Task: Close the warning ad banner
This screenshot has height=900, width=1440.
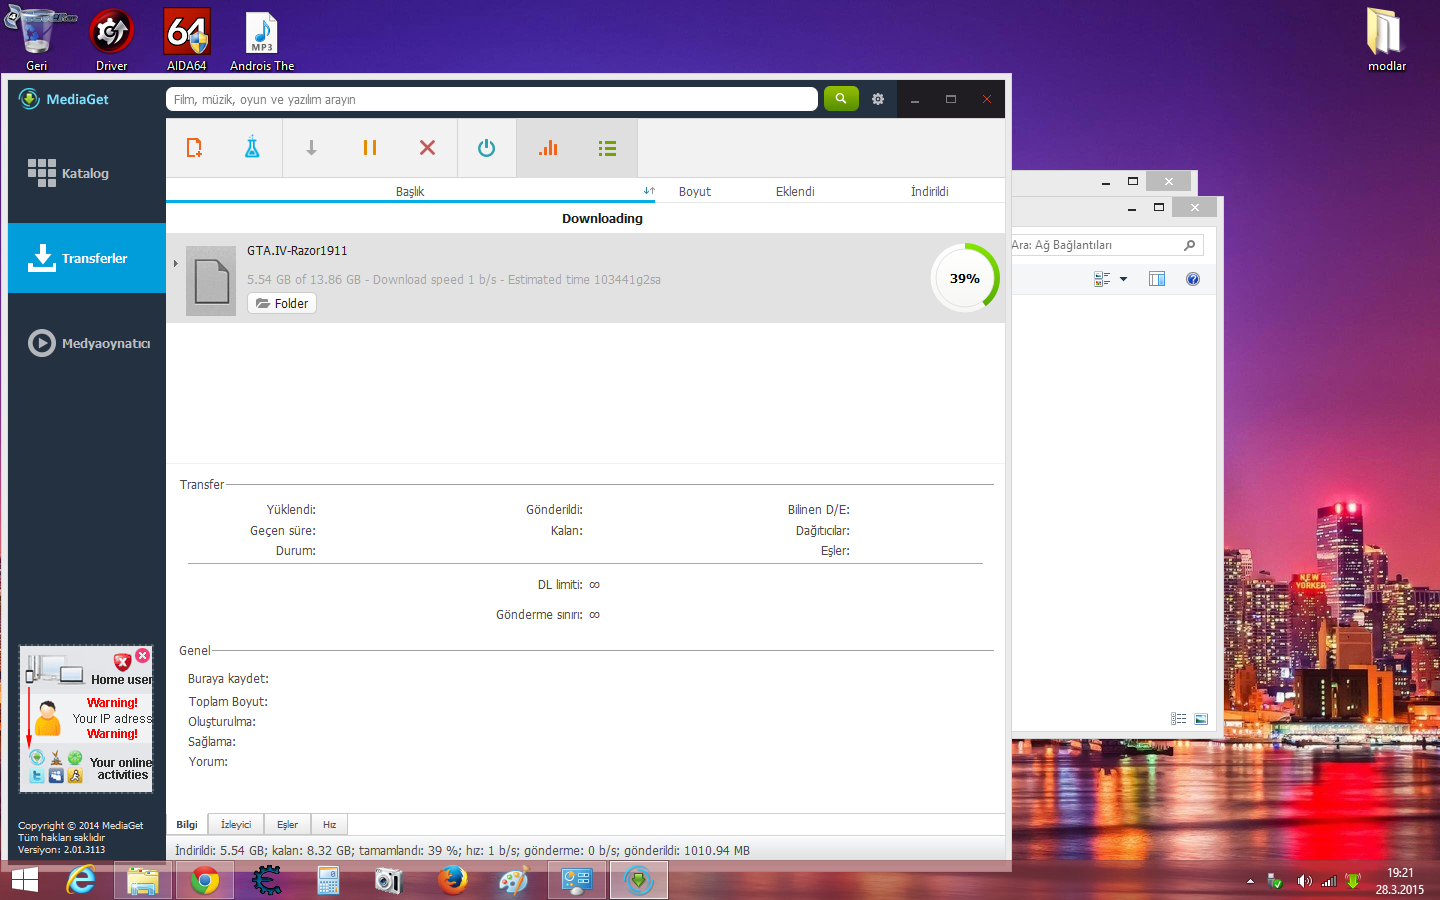Action: click(143, 655)
